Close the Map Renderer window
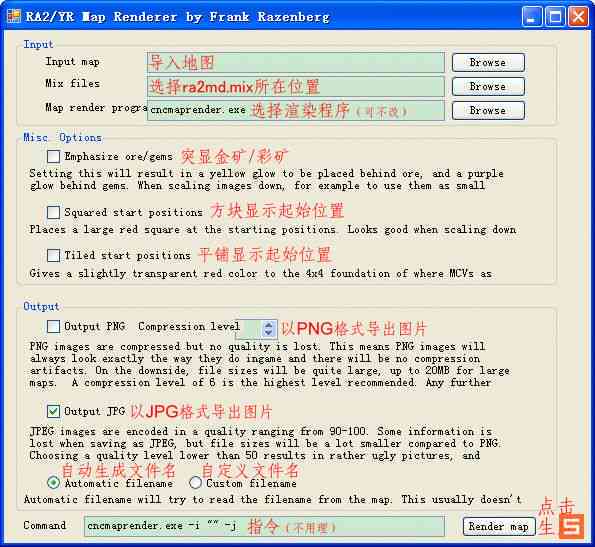This screenshot has width=595, height=547. pyautogui.click(x=578, y=17)
